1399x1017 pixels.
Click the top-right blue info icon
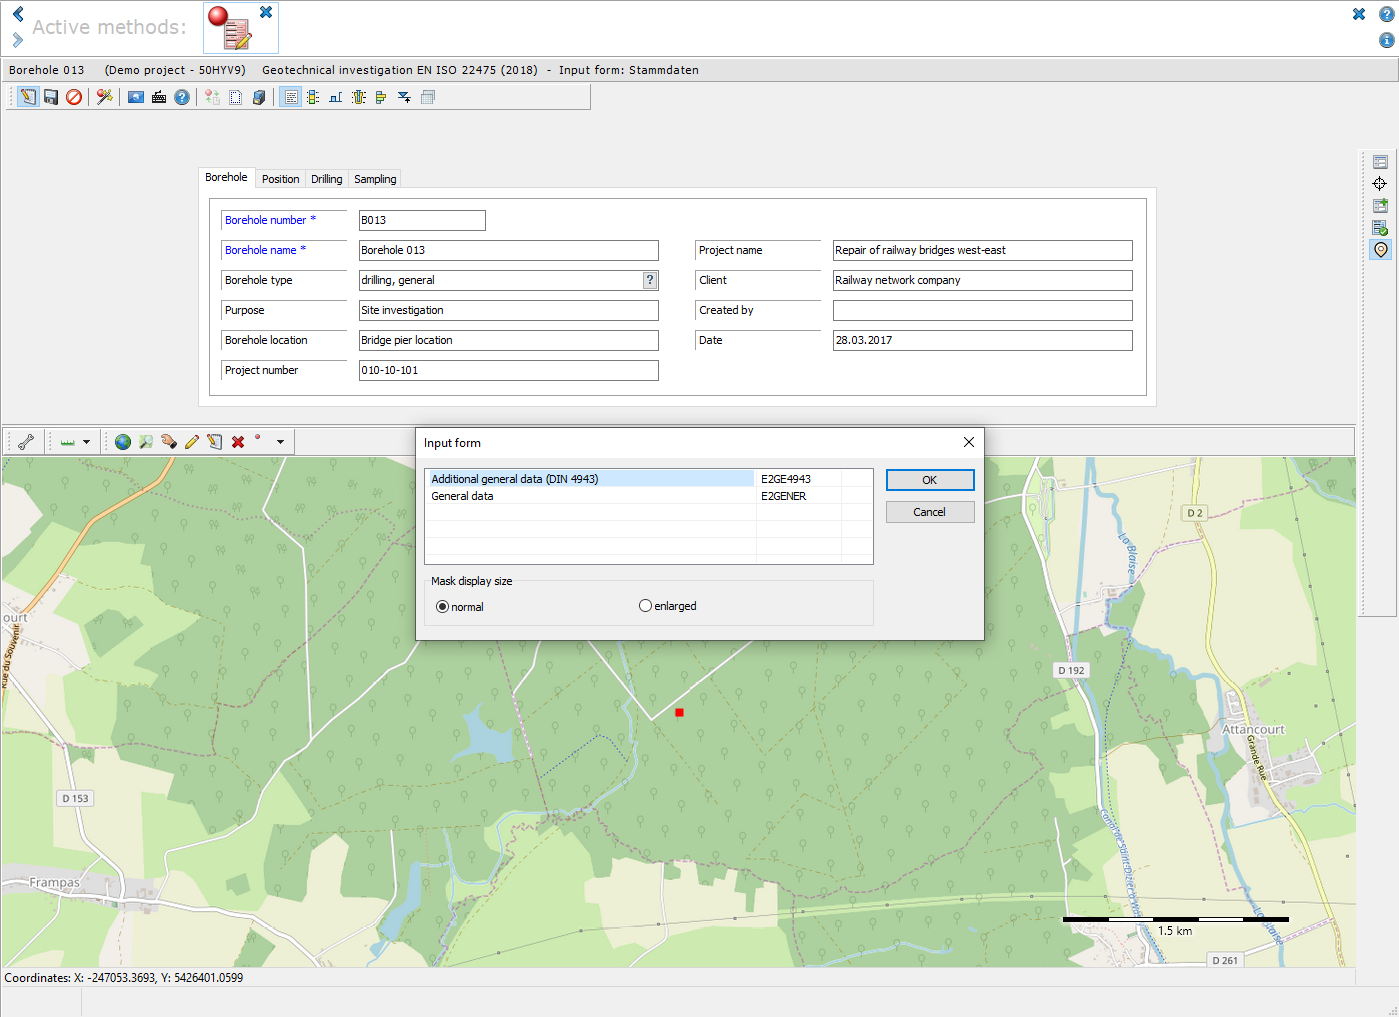(x=1386, y=40)
